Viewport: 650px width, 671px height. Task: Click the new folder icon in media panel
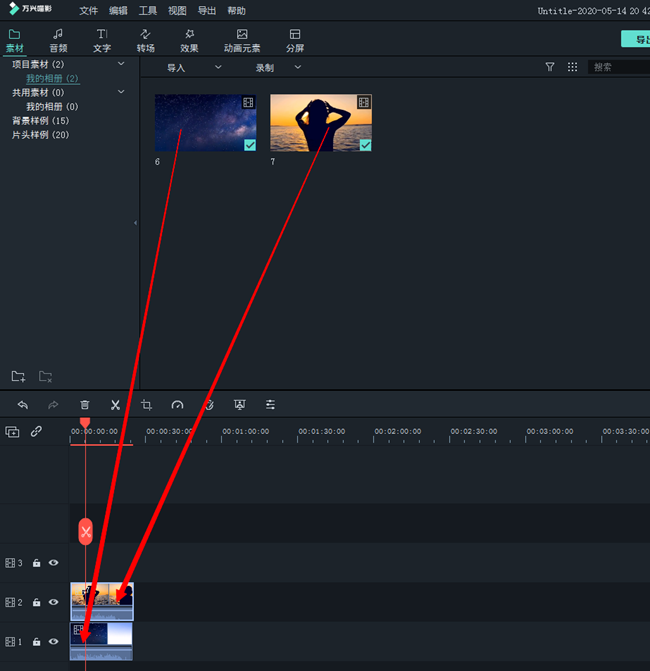click(18, 376)
